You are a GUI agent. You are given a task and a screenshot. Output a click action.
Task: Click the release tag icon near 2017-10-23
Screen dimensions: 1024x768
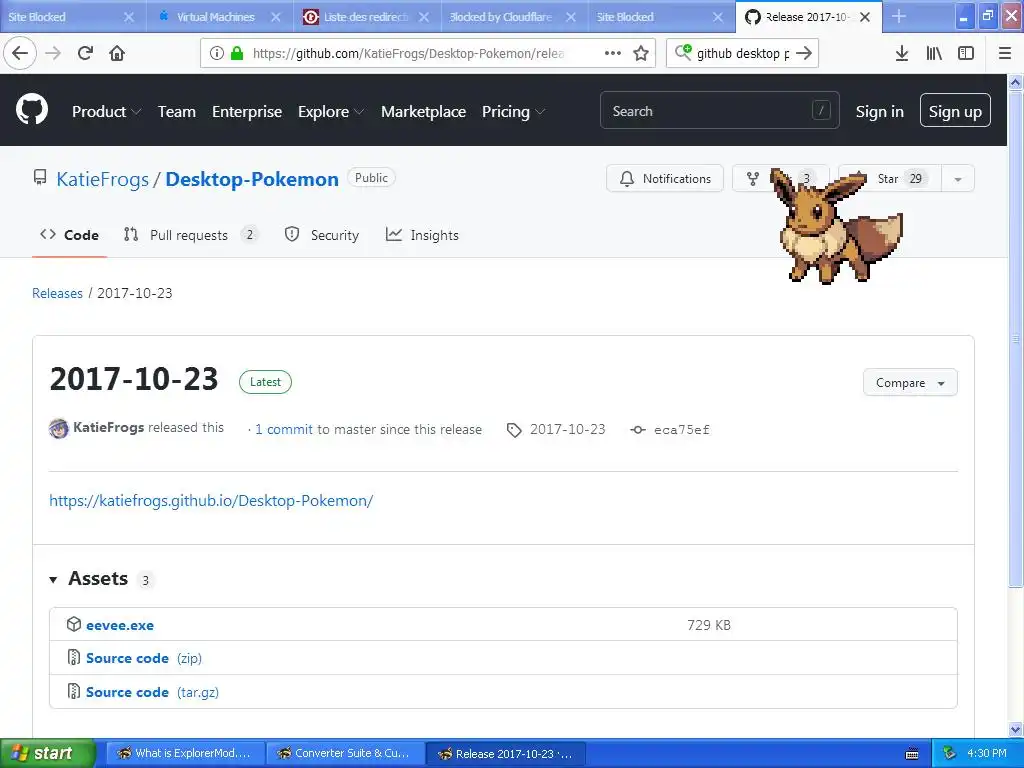tap(514, 430)
